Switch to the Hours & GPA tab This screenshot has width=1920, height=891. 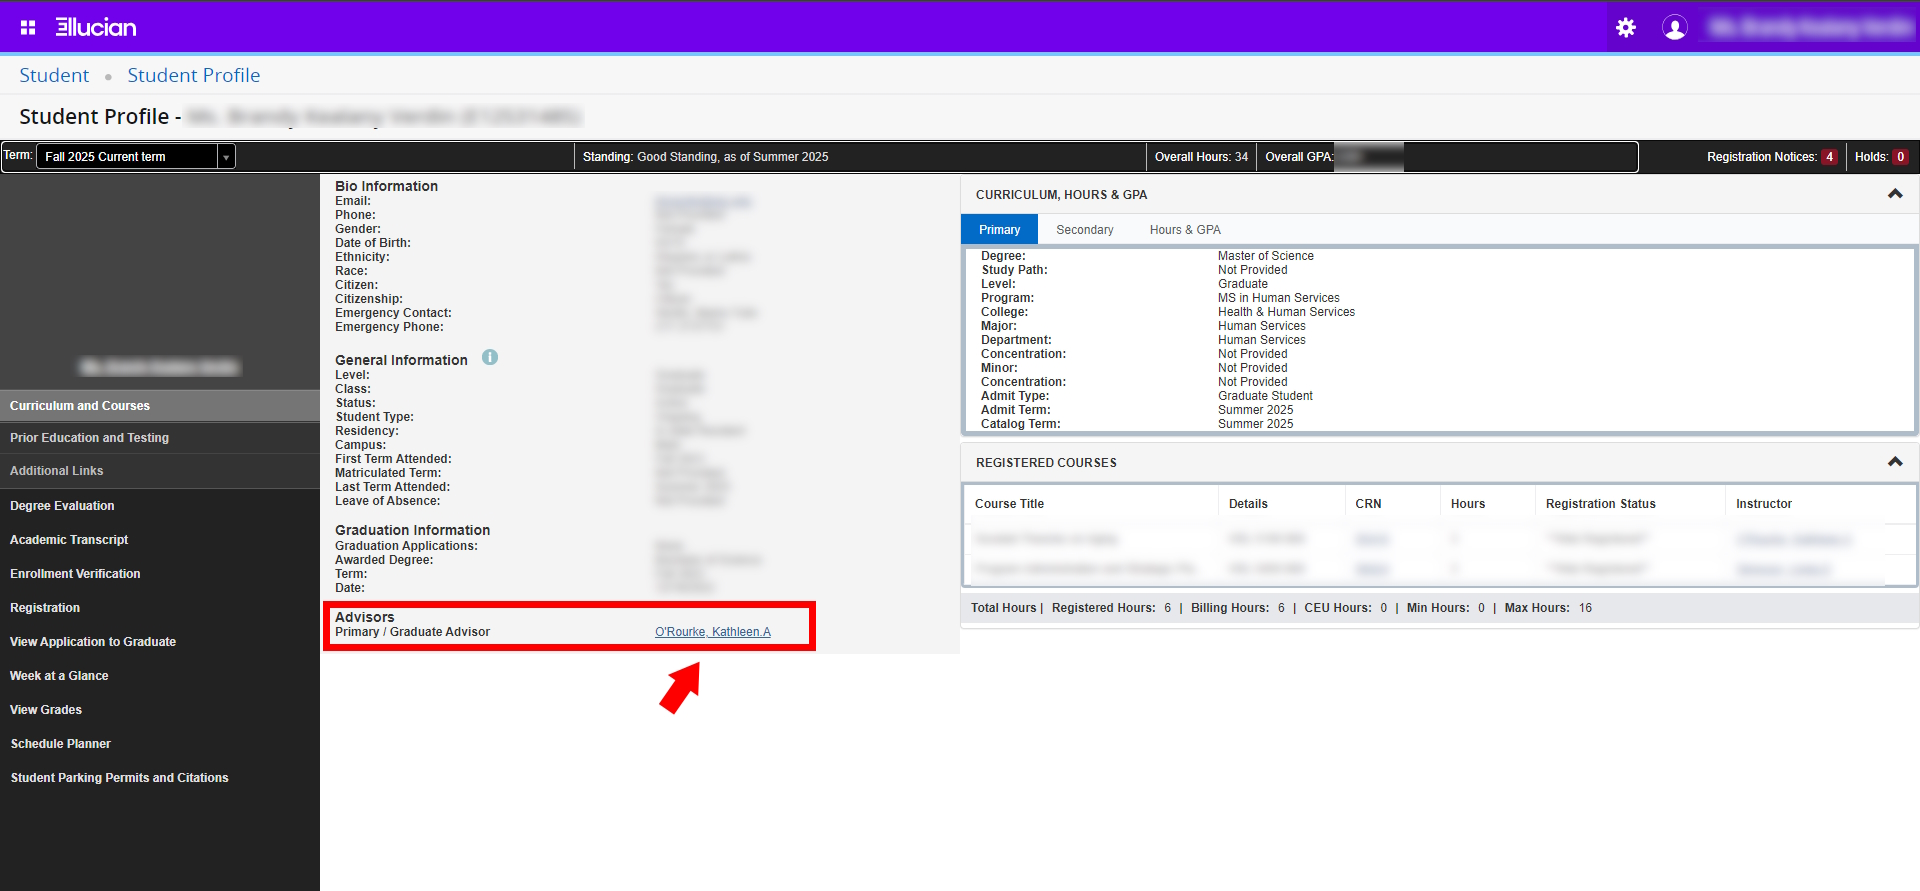pyautogui.click(x=1185, y=230)
